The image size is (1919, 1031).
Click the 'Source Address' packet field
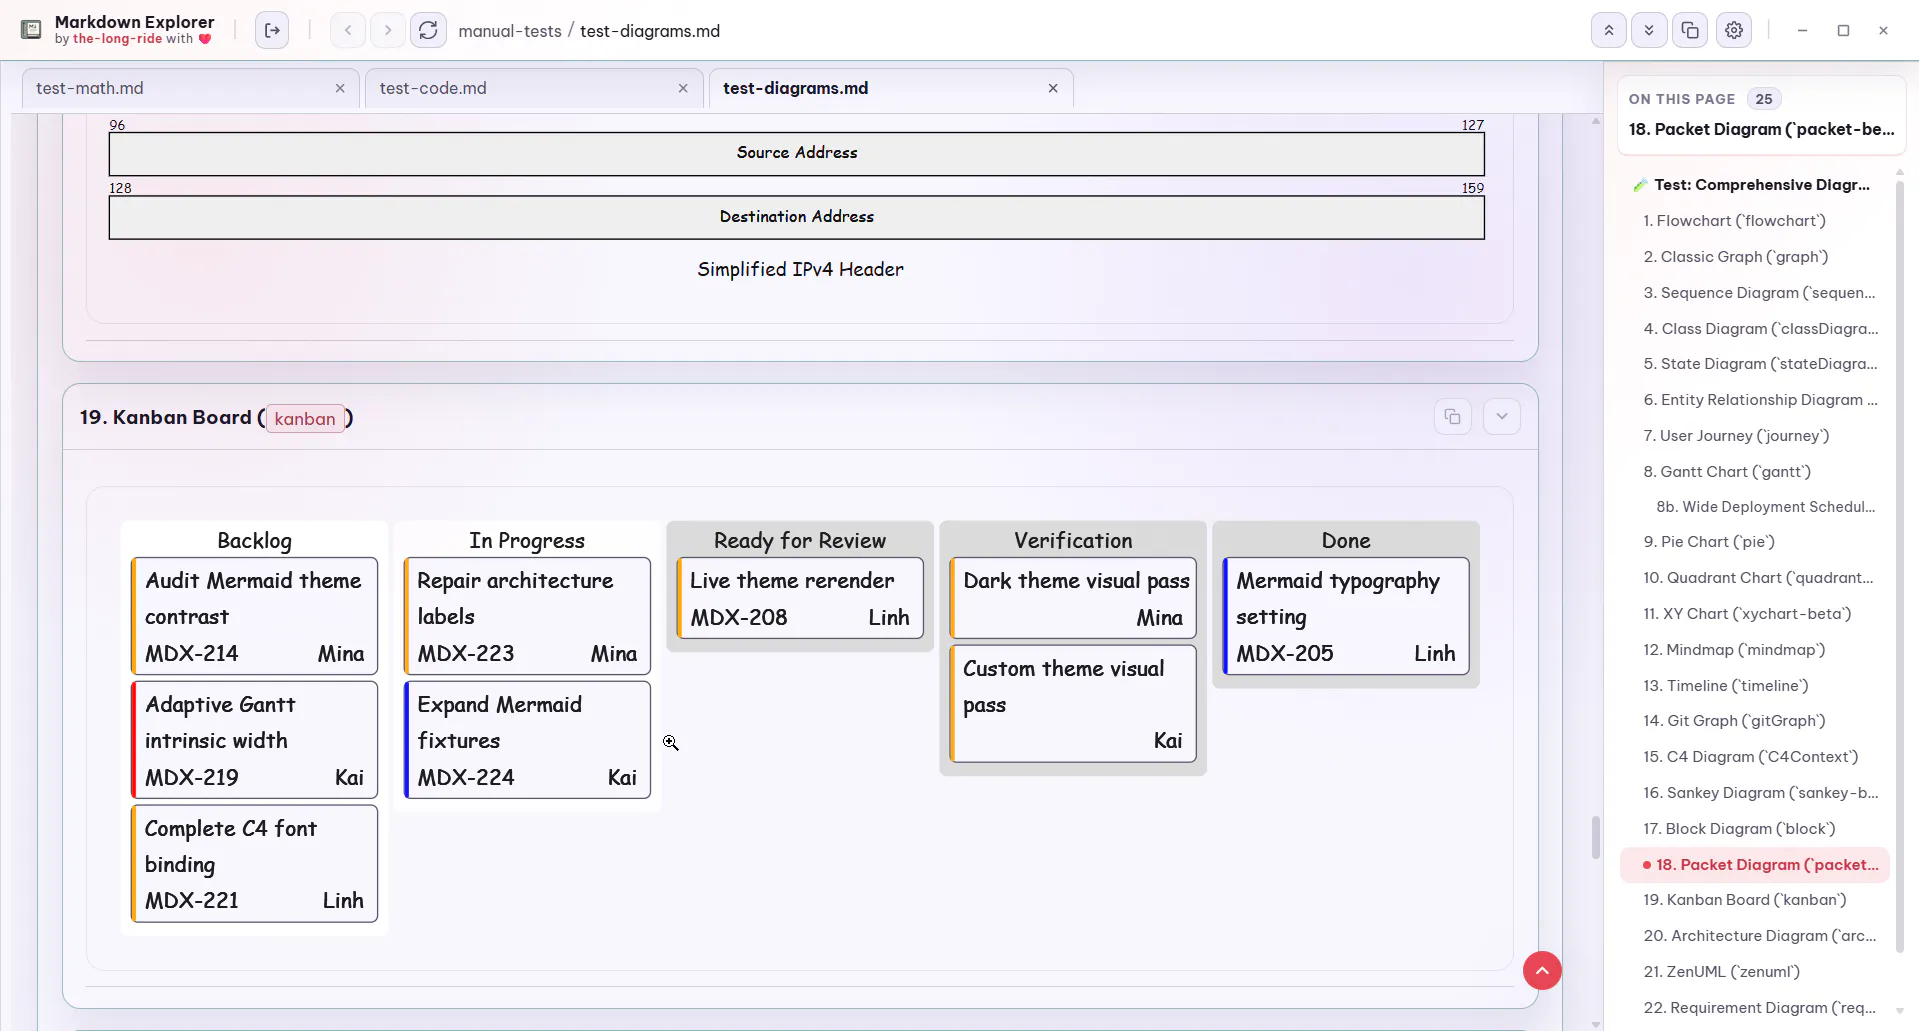(x=797, y=153)
